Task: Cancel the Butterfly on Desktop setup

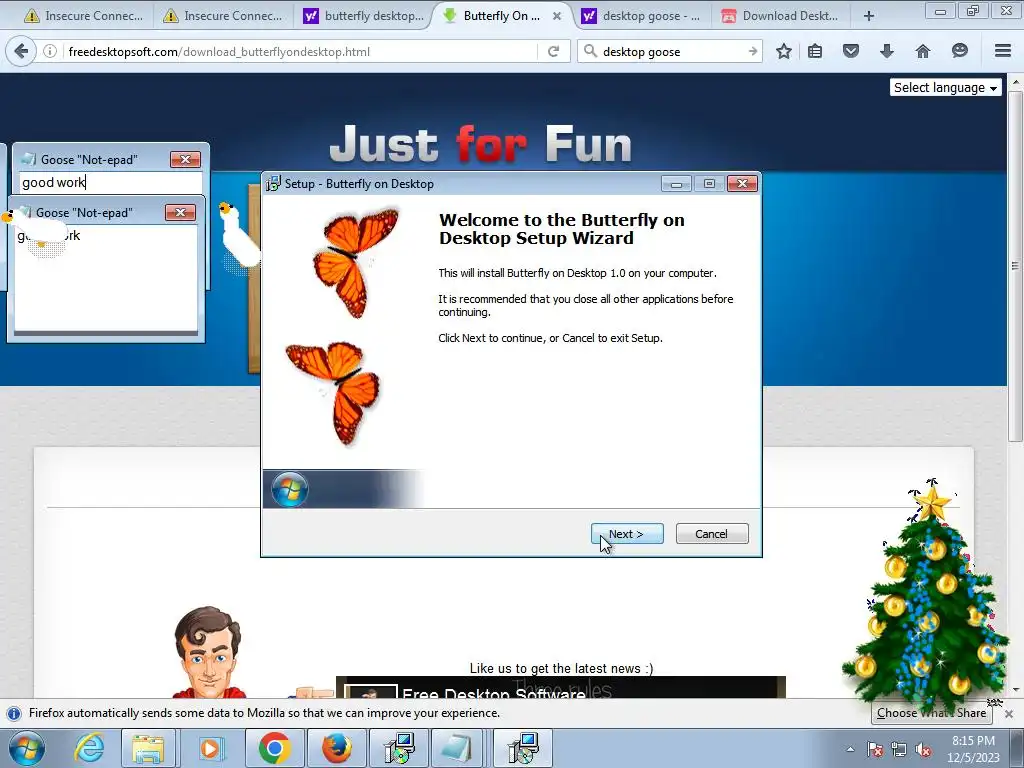Action: [x=712, y=534]
